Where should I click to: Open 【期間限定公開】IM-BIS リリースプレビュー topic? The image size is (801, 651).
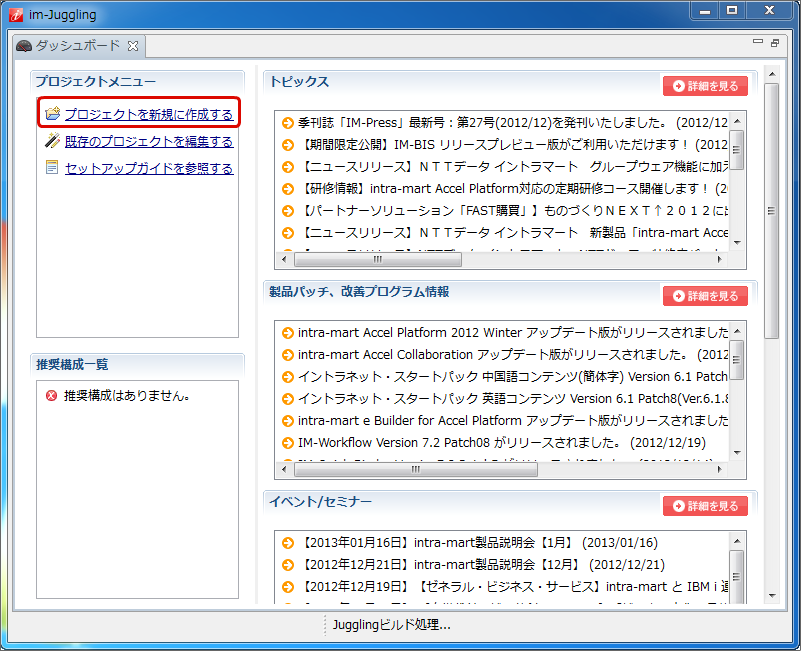tap(512, 145)
